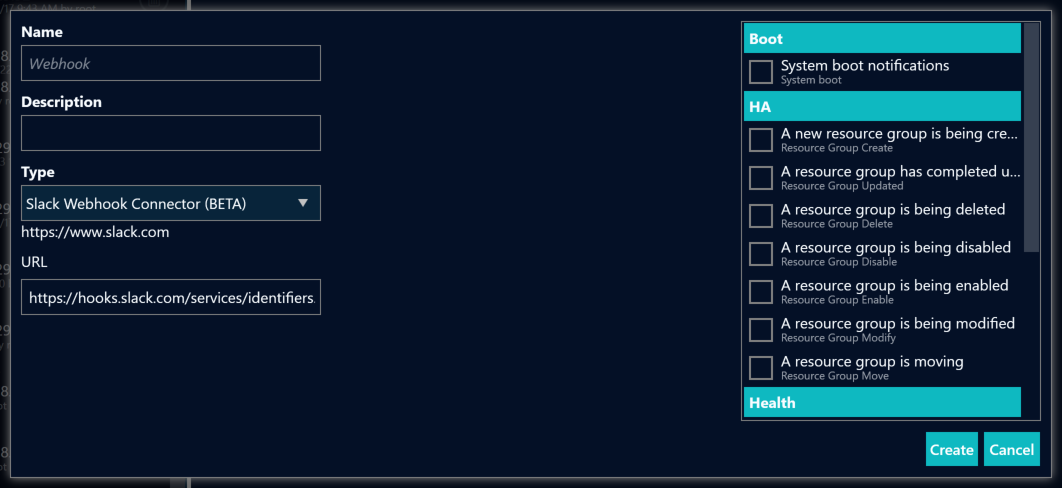Click the 'A resource group is moving' label
Viewport: 1062px width, 488px height.
tap(872, 362)
